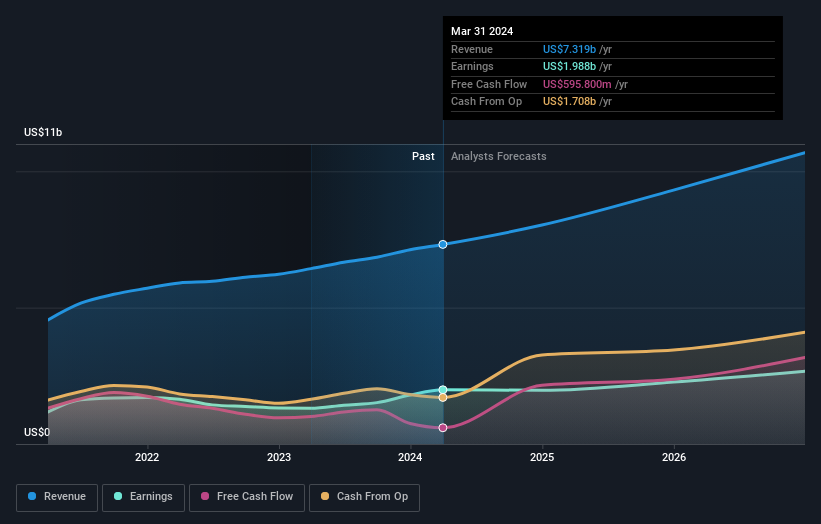821x524 pixels.
Task: Click the teal Earnings legend dot
Action: [118, 496]
